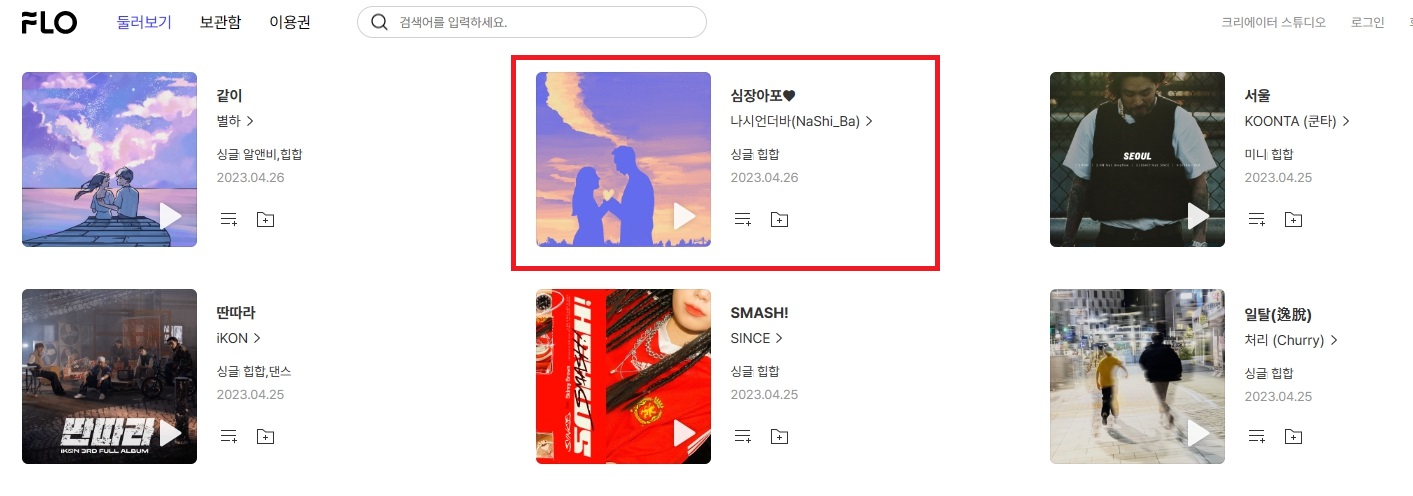Viewport: 1413px width, 496px height.
Task: Add 일탈(逸脫) to playlist queue
Action: 1257,436
